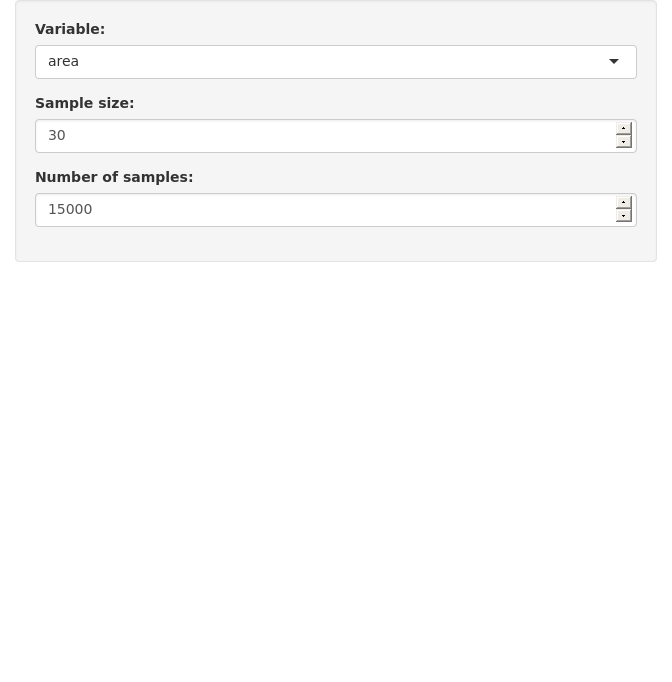Click the value 30 in Sample size

(57, 136)
